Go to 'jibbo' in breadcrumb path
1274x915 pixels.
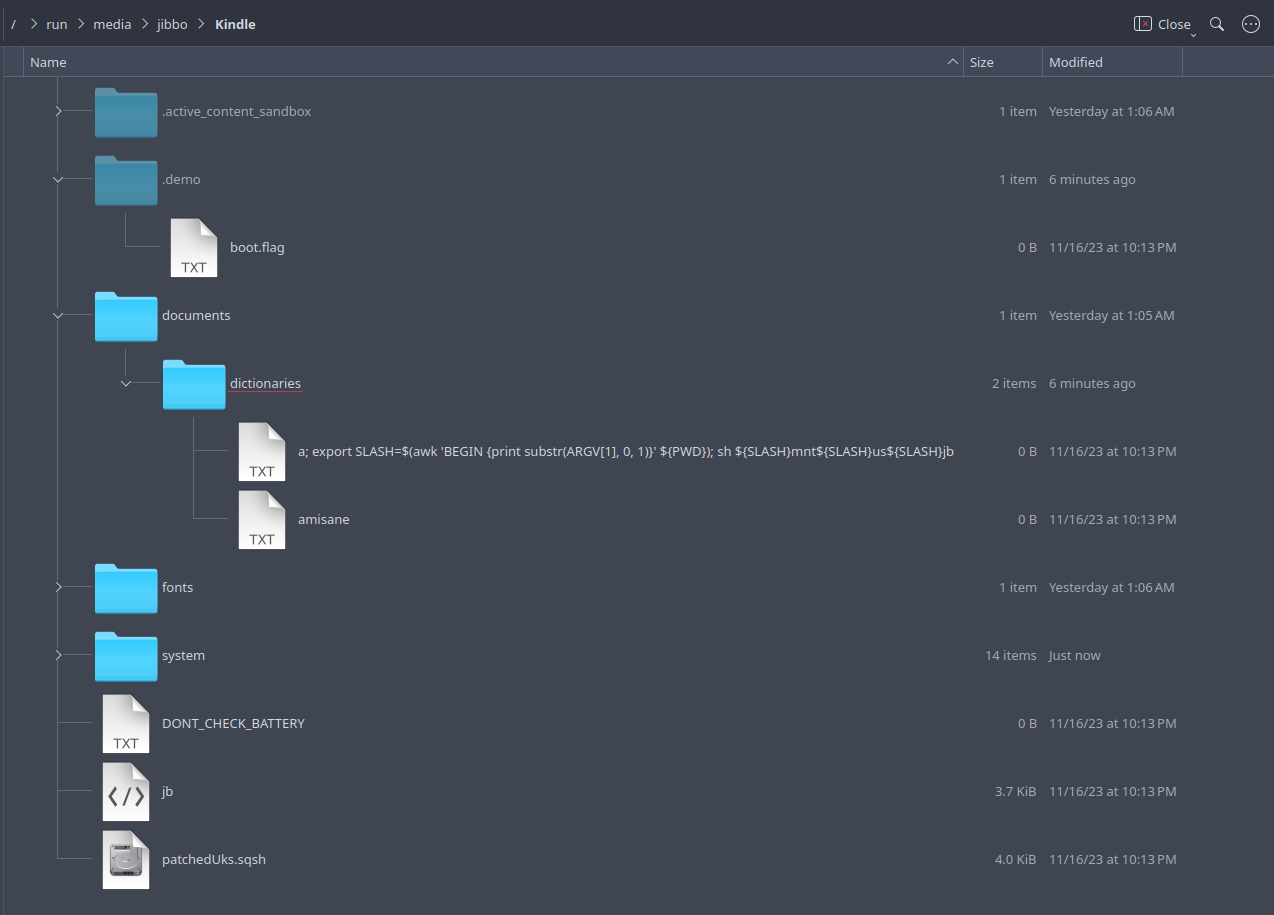172,24
